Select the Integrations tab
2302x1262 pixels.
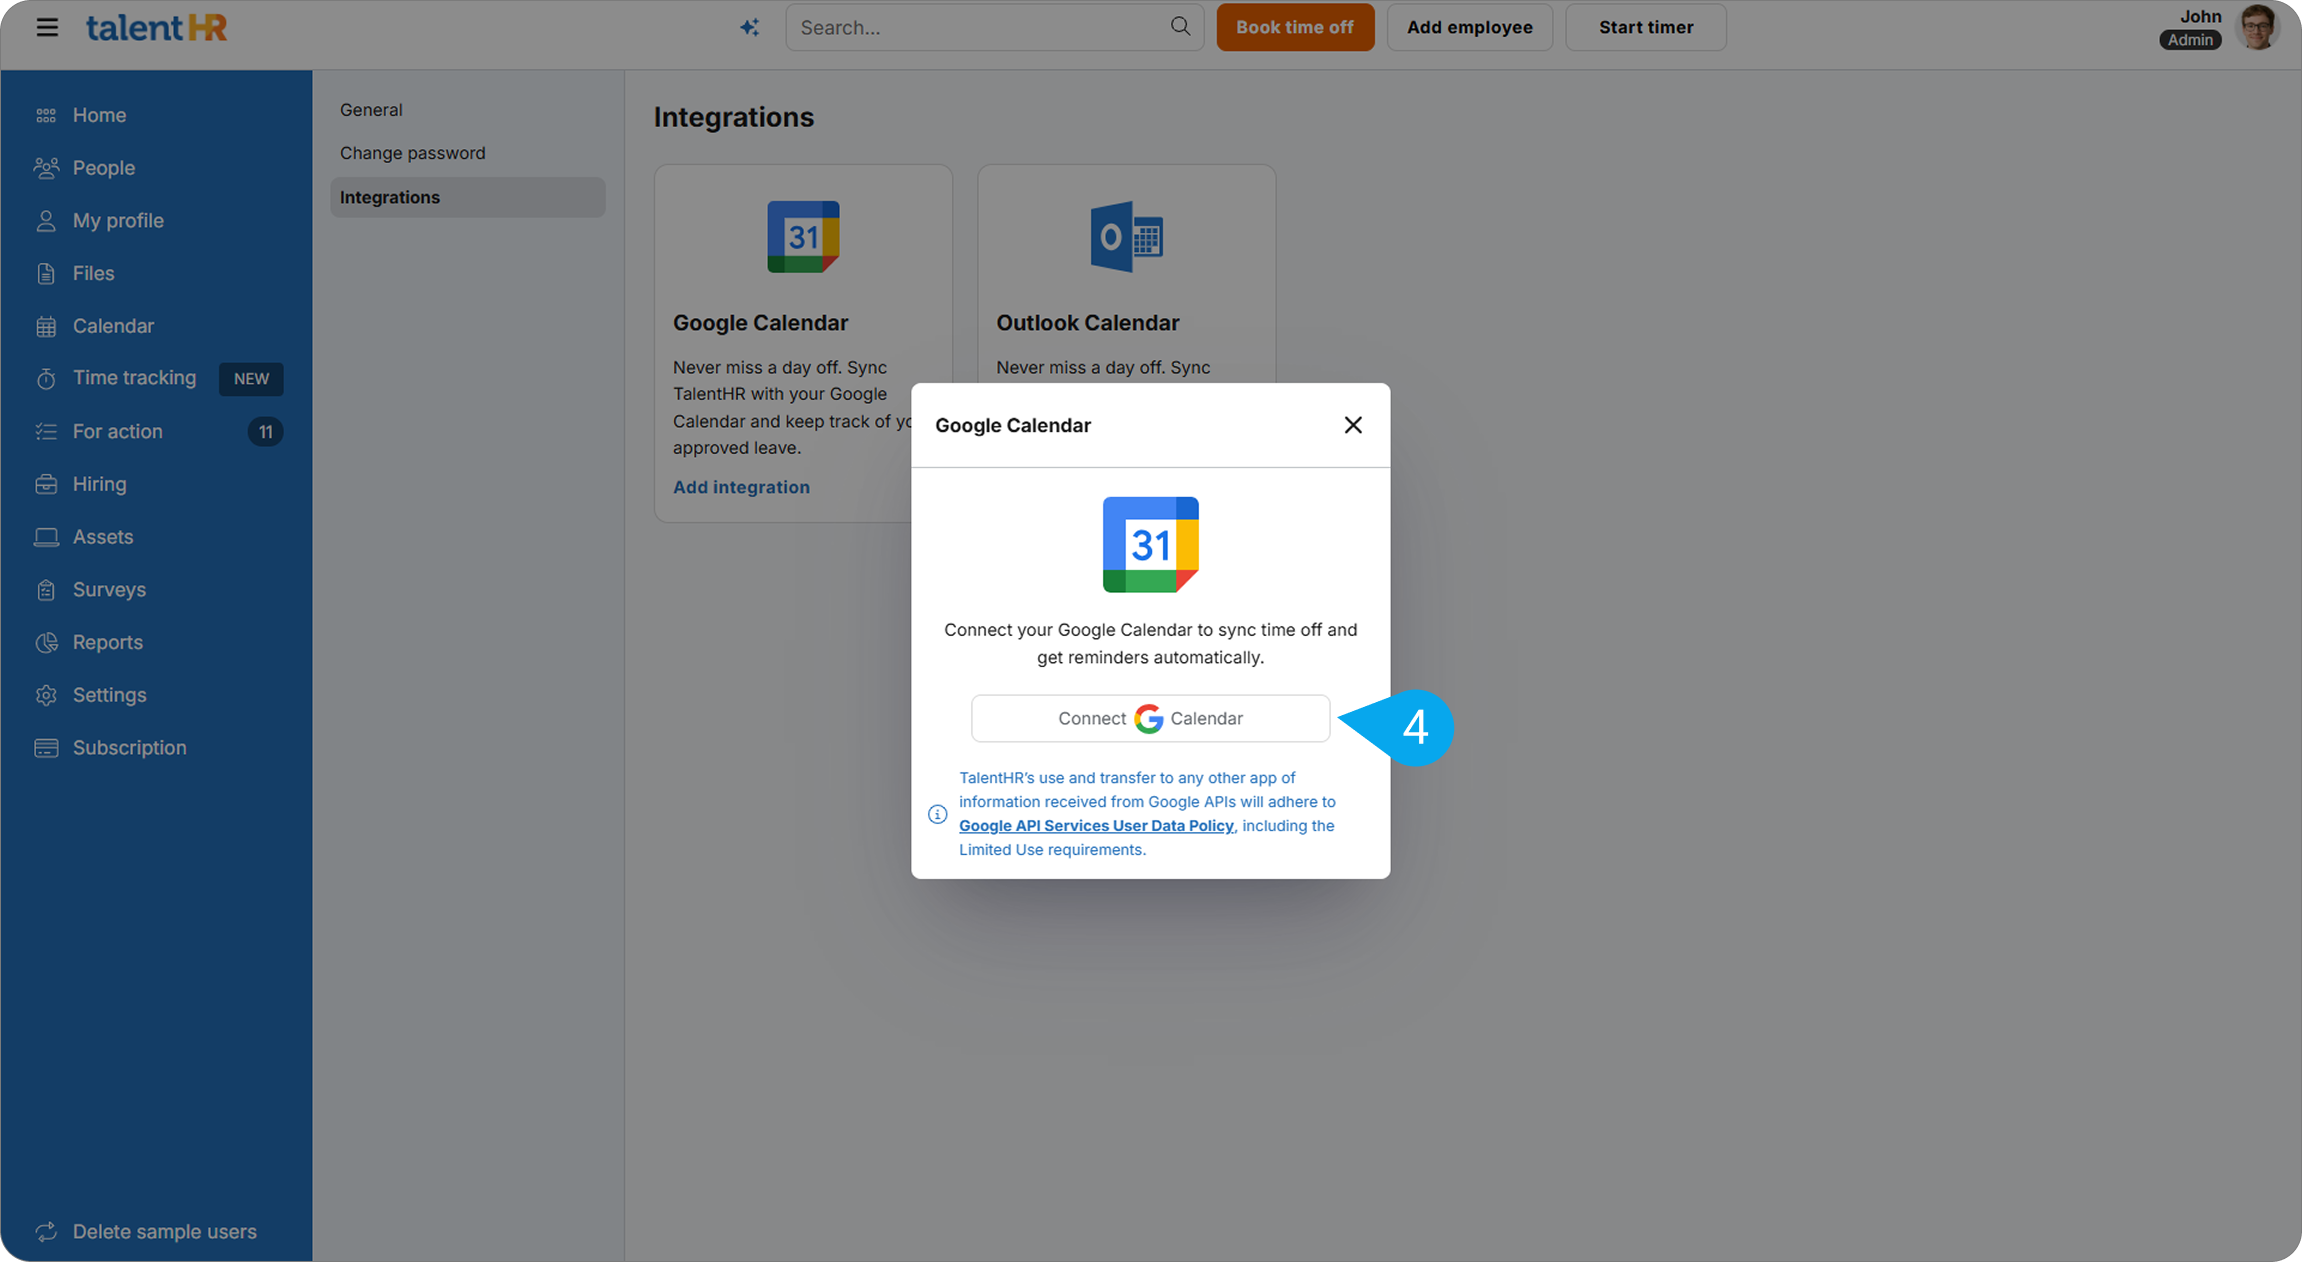(468, 197)
